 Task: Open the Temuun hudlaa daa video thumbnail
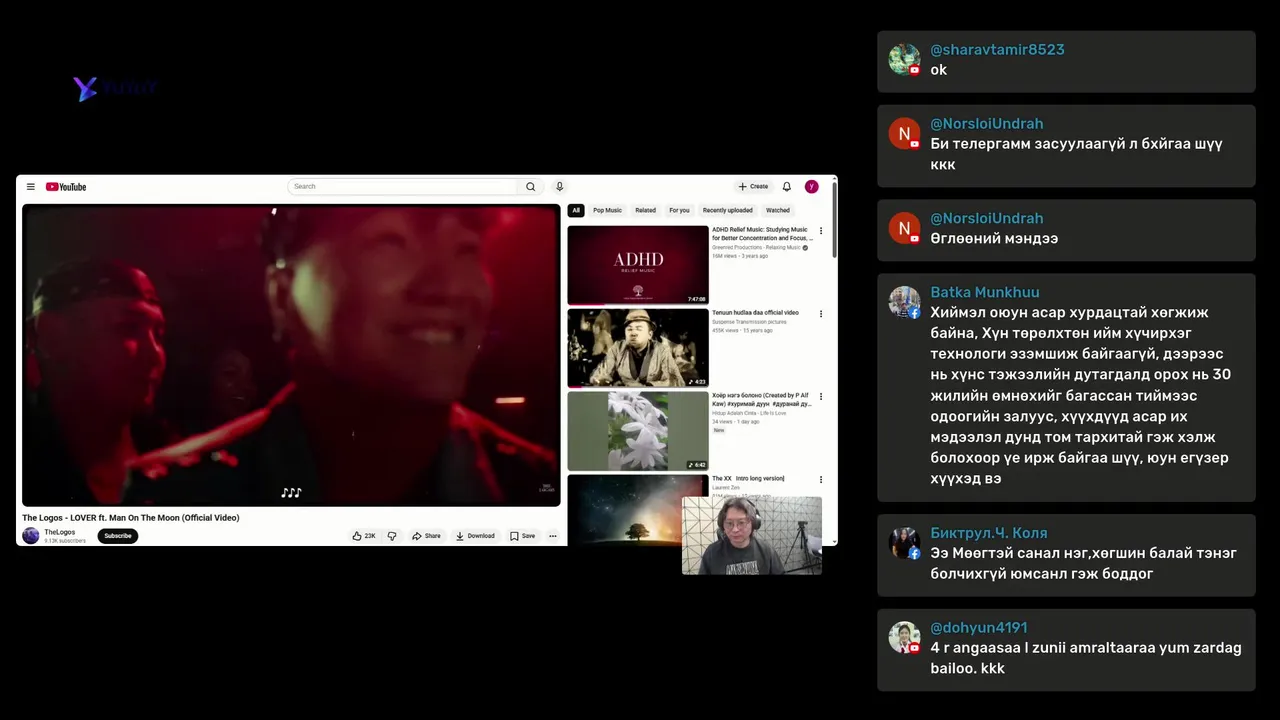click(638, 348)
